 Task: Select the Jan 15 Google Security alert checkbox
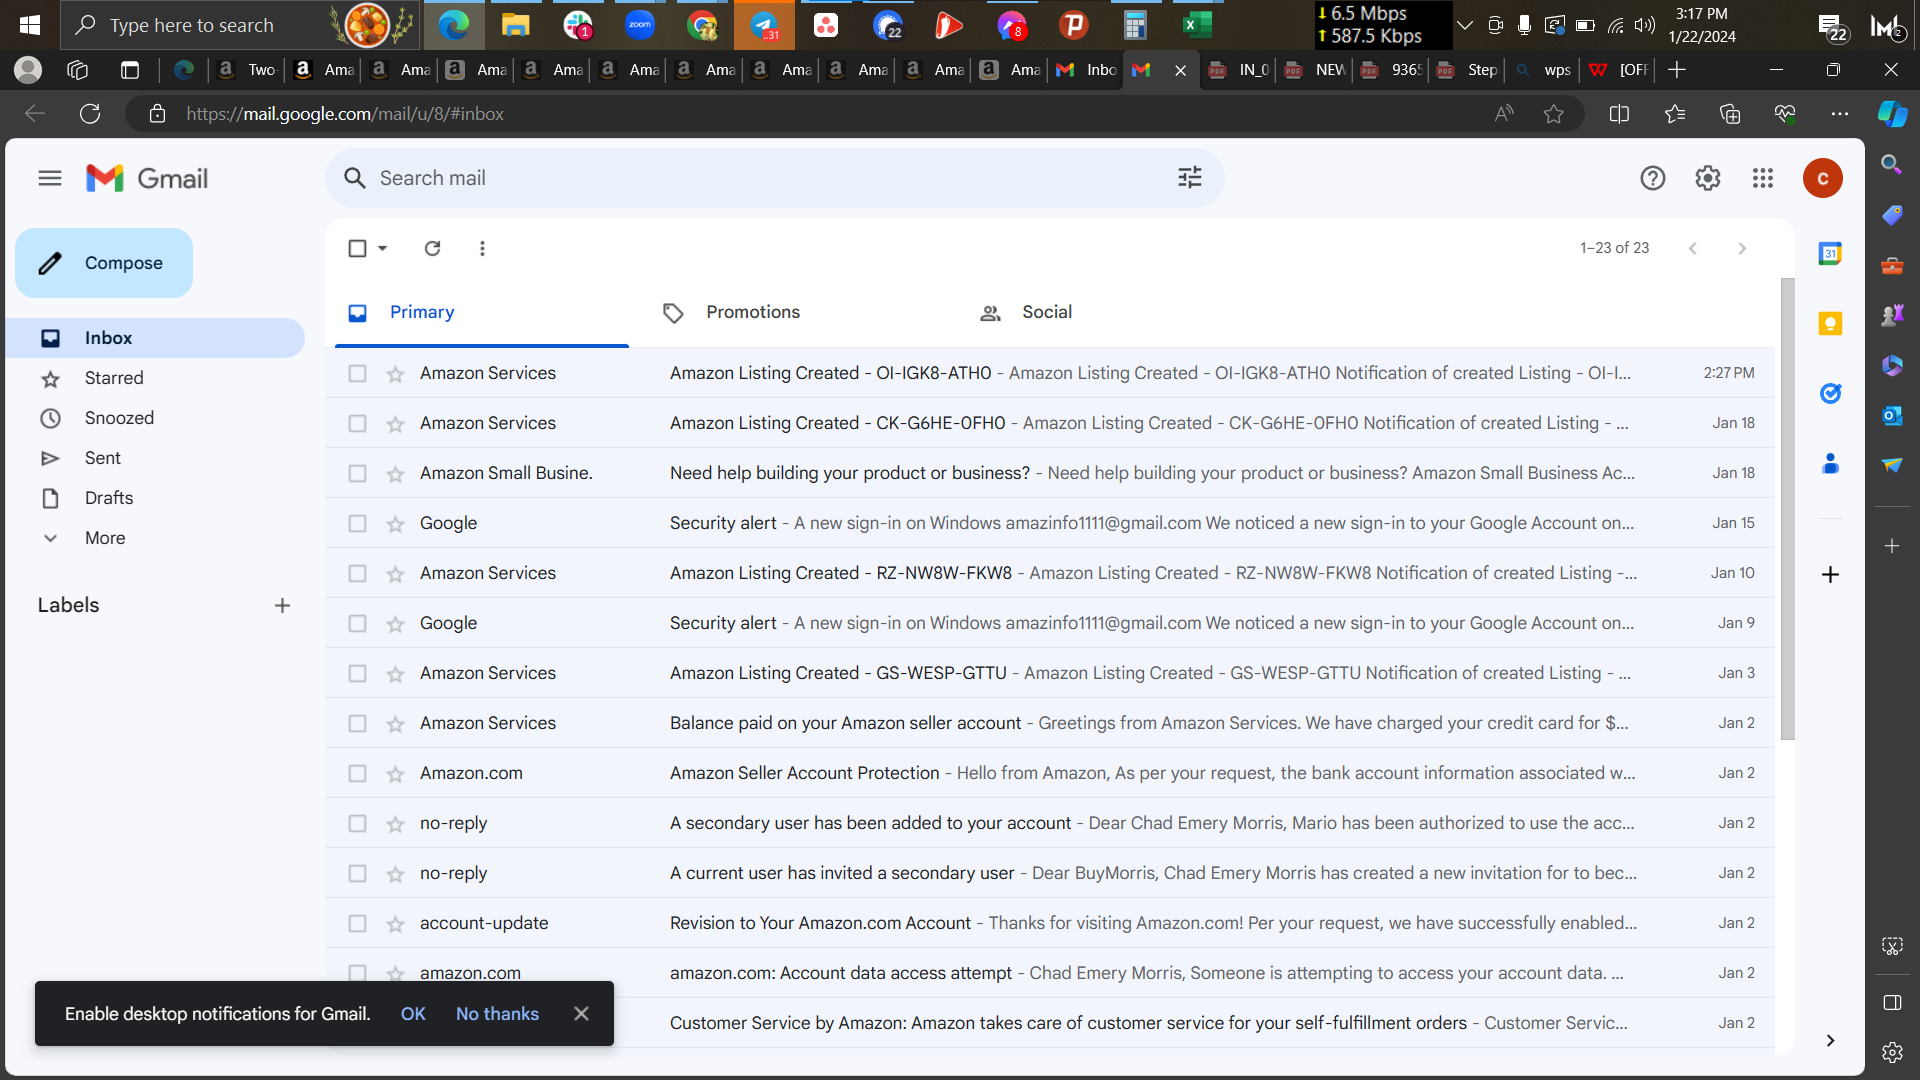tap(357, 523)
